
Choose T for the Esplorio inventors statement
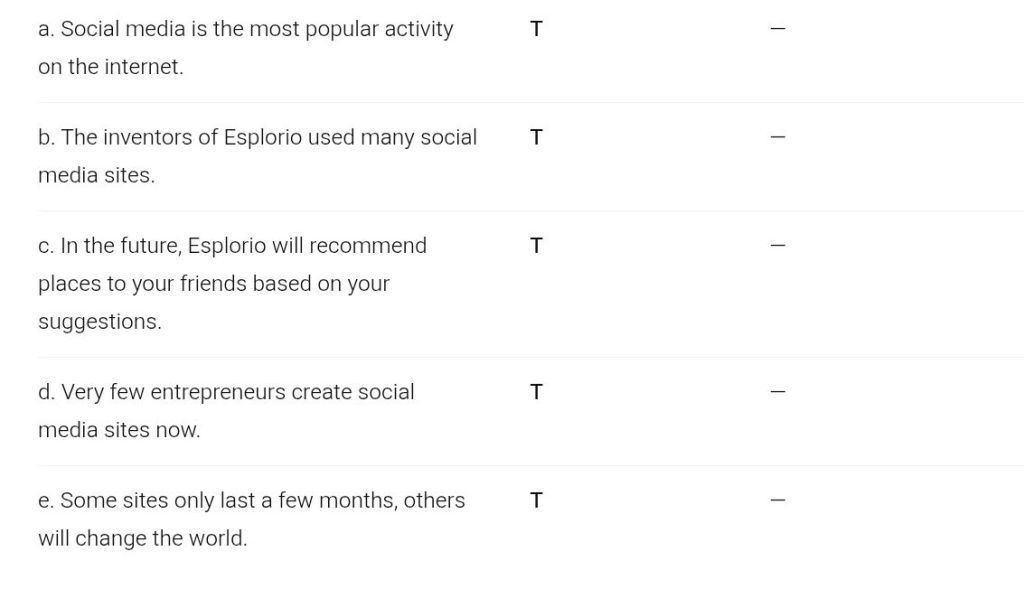536,137
